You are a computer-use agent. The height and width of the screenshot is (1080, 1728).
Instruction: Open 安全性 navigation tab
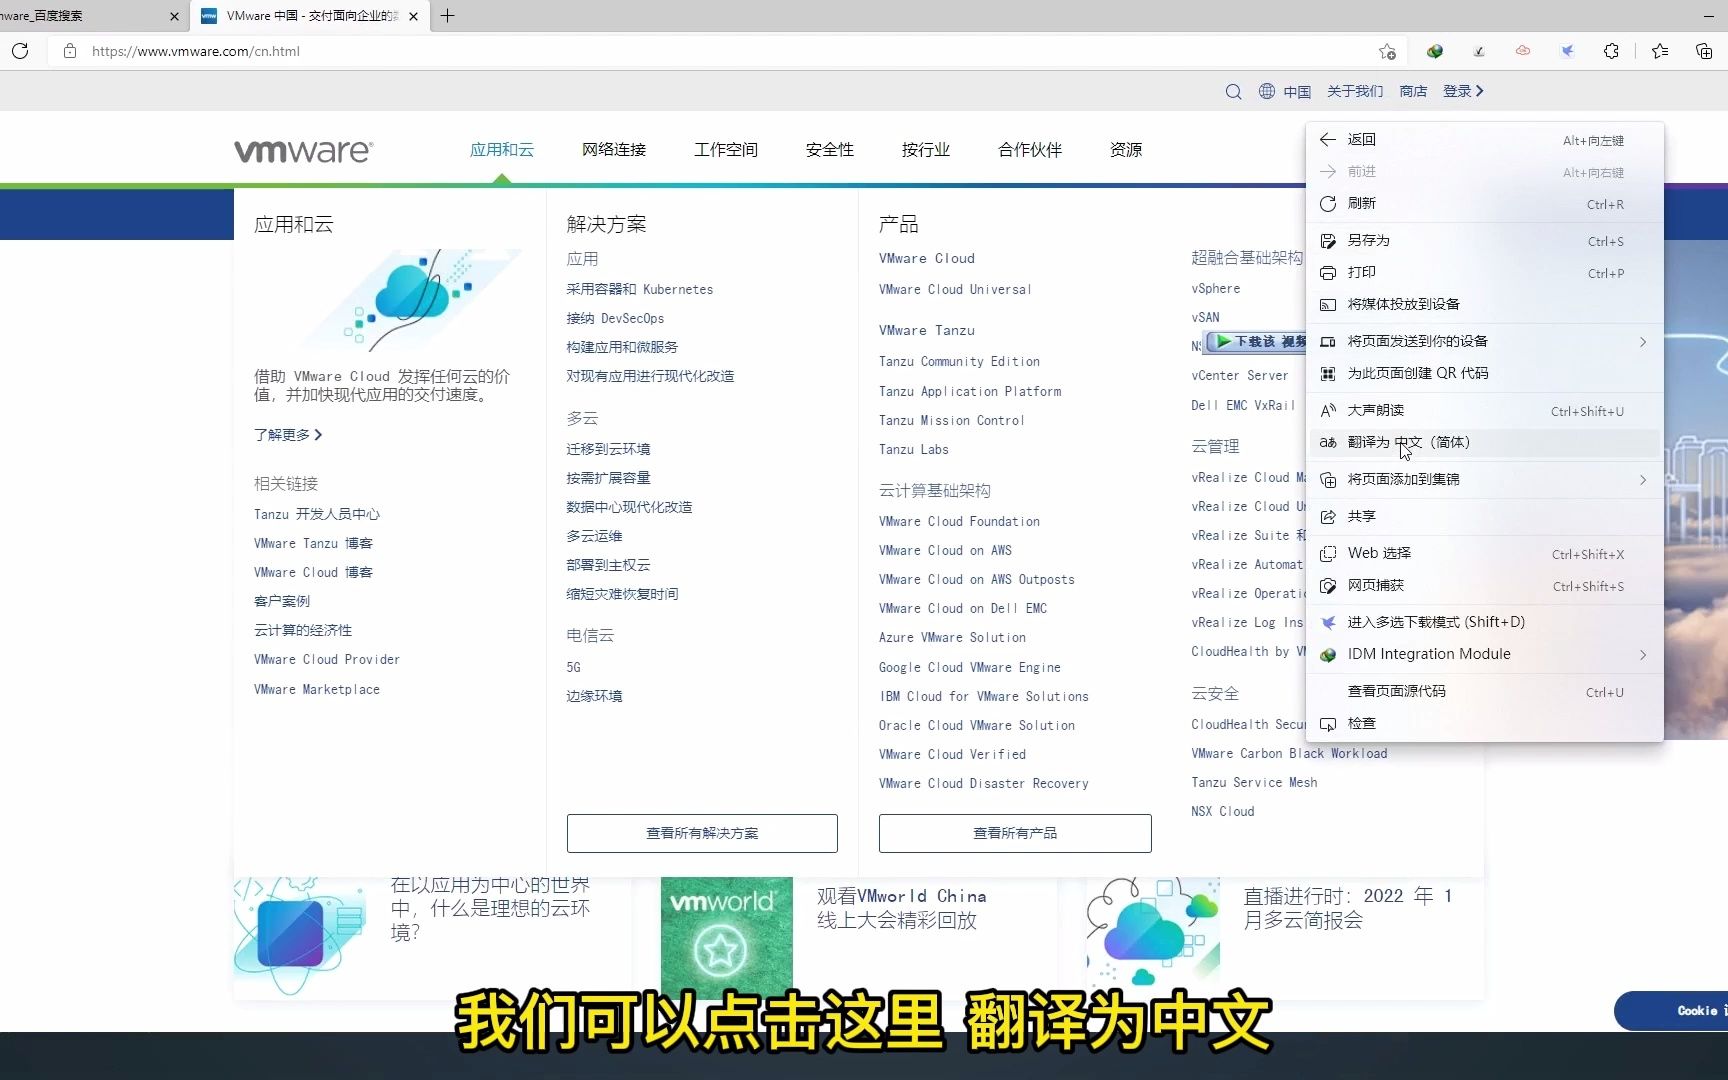[830, 150]
